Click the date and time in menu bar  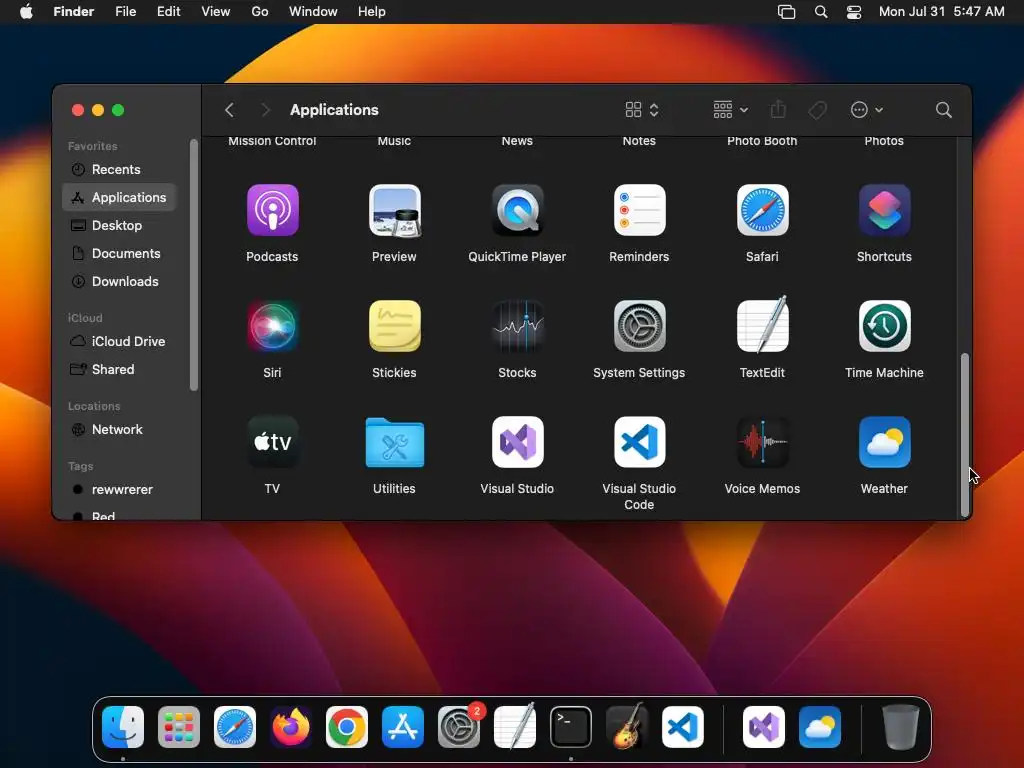pyautogui.click(x=941, y=12)
